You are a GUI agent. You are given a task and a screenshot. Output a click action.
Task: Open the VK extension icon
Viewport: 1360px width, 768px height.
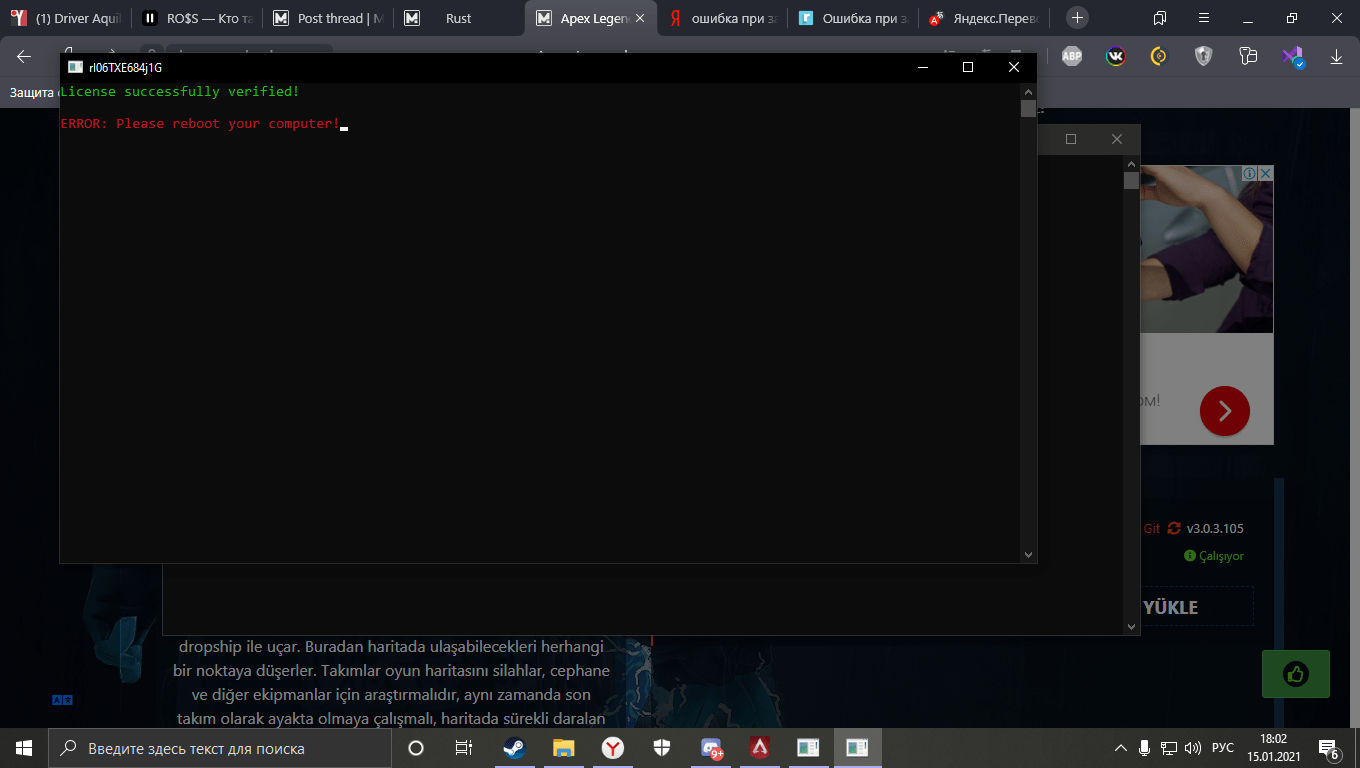click(1115, 56)
